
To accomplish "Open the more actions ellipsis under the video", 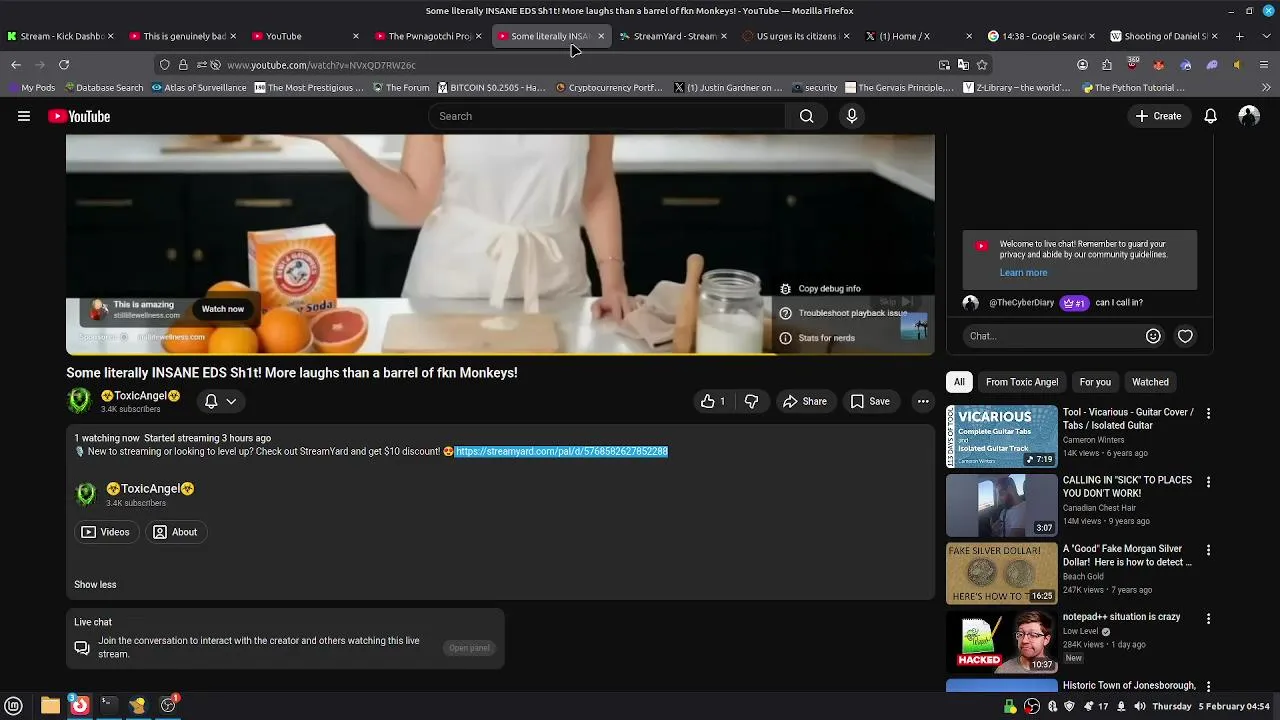I will pos(923,401).
